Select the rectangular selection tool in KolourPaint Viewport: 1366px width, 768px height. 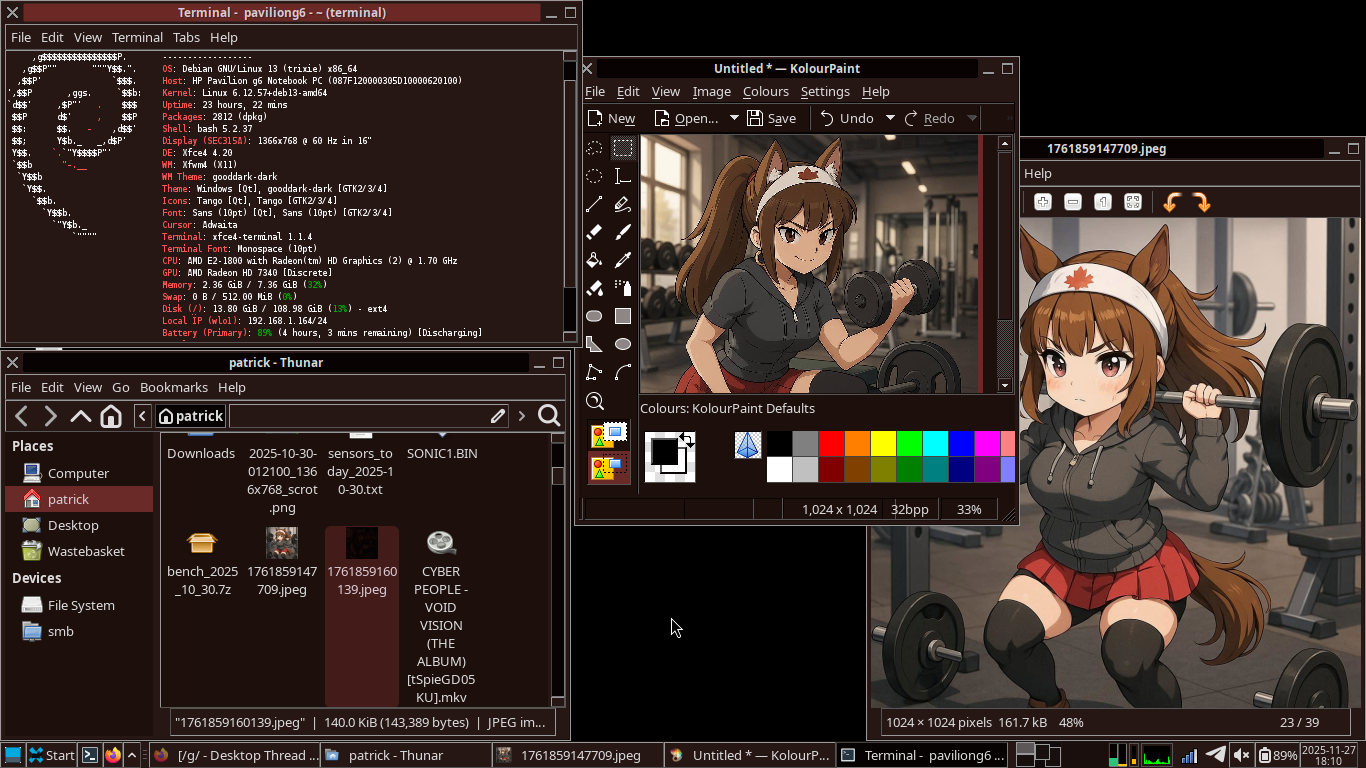point(622,148)
